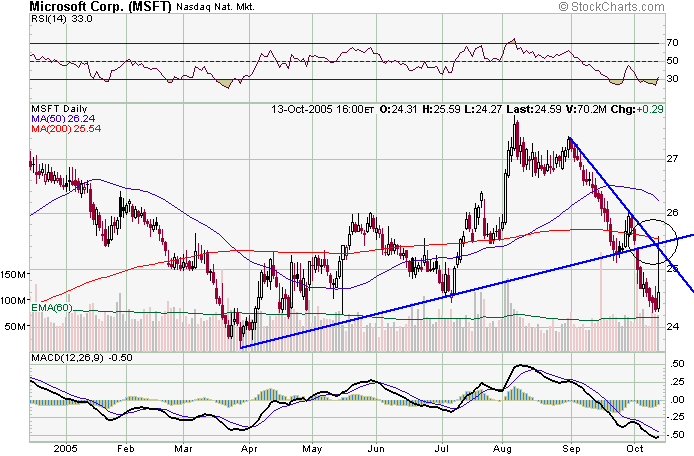Click the EMA(60) volume legend label
This screenshot has width=694, height=456.
tap(52, 307)
